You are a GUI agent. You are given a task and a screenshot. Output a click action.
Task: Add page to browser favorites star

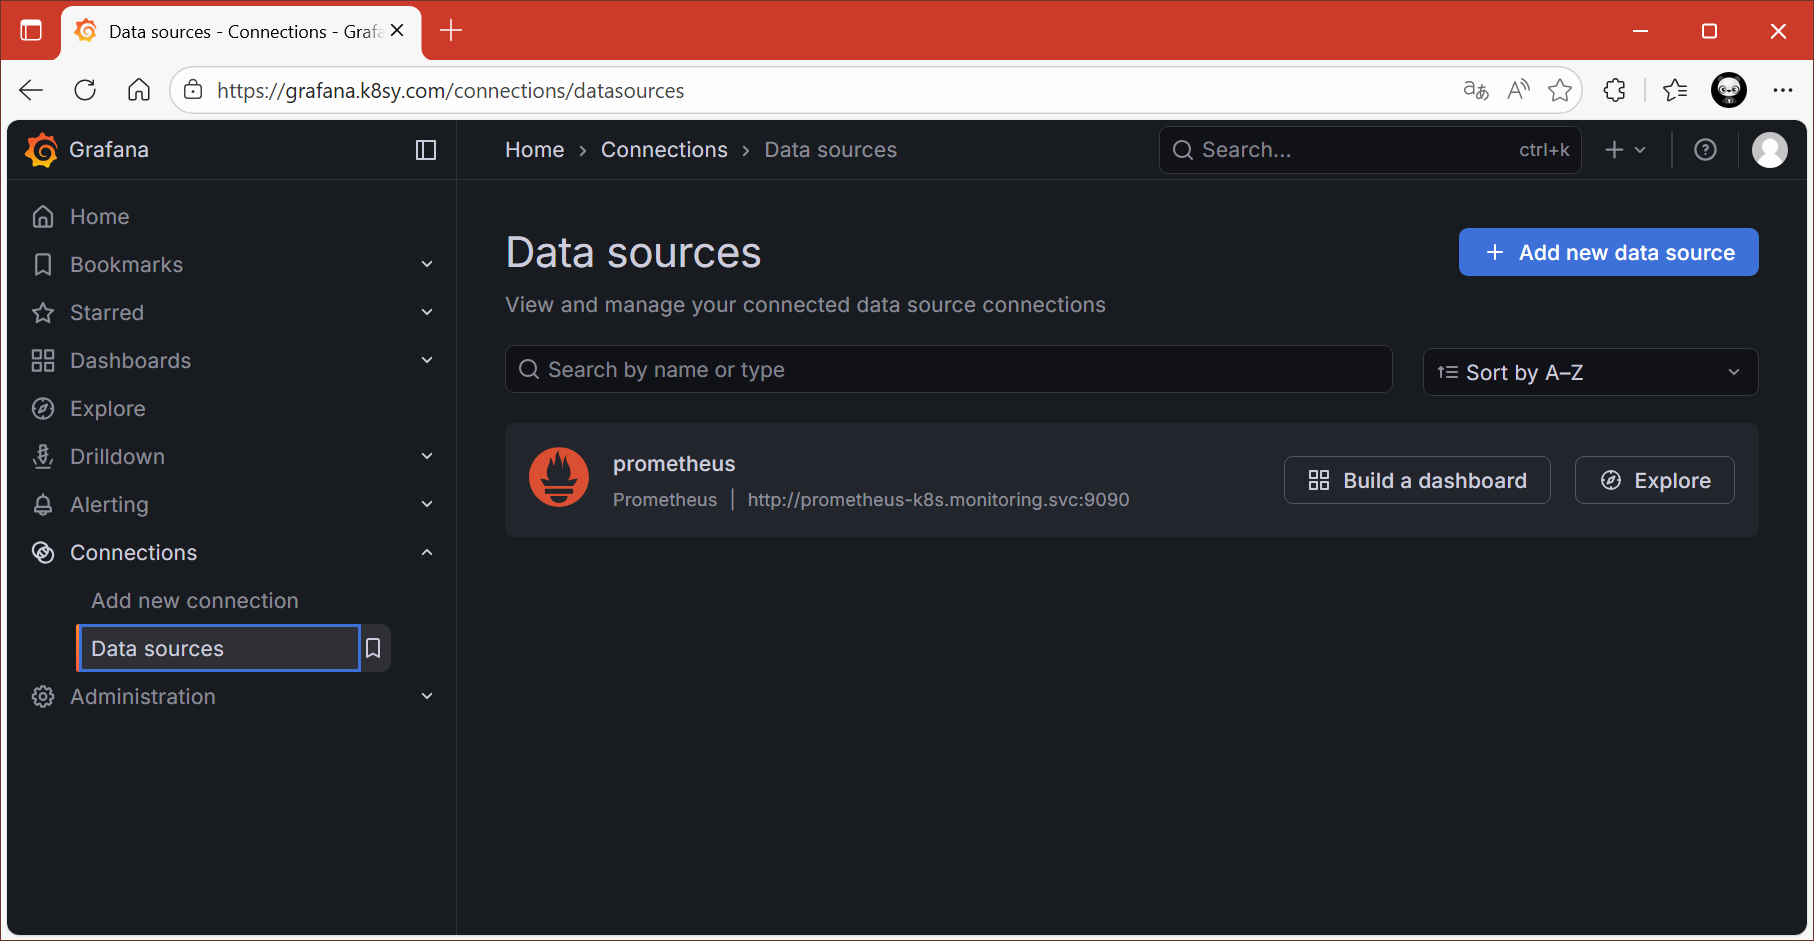coord(1559,91)
